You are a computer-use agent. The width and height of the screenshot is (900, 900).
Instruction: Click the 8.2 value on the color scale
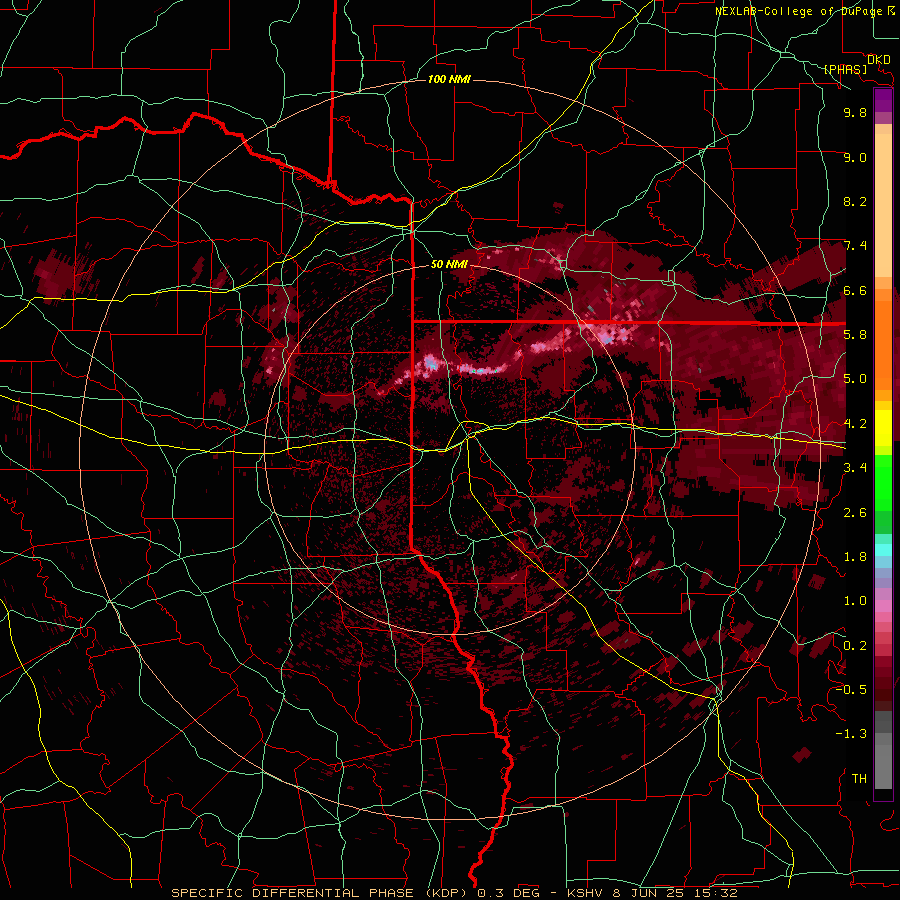(855, 201)
